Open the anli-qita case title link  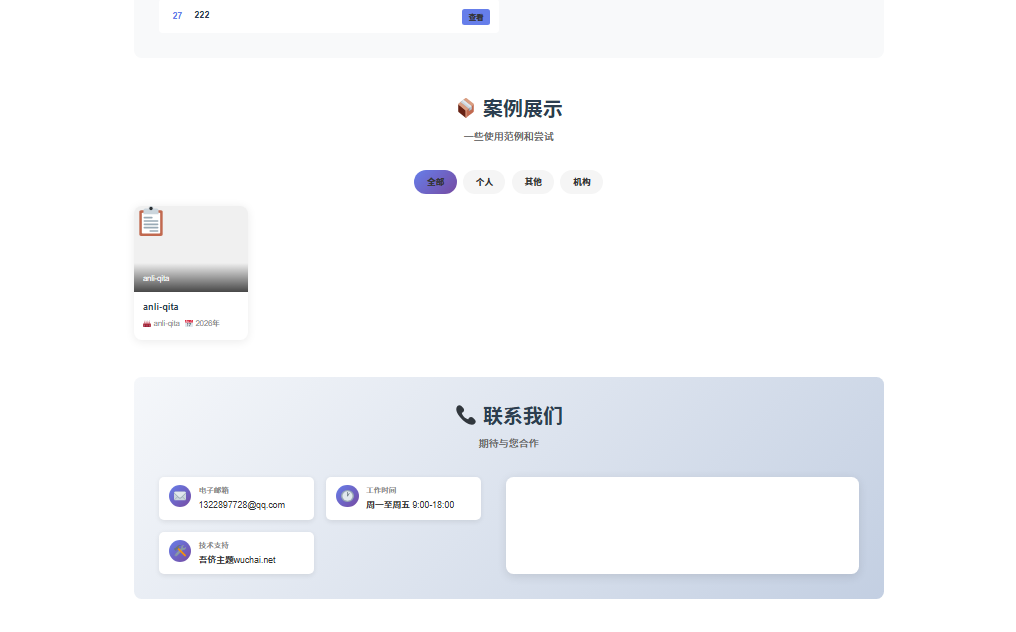pyautogui.click(x=161, y=307)
